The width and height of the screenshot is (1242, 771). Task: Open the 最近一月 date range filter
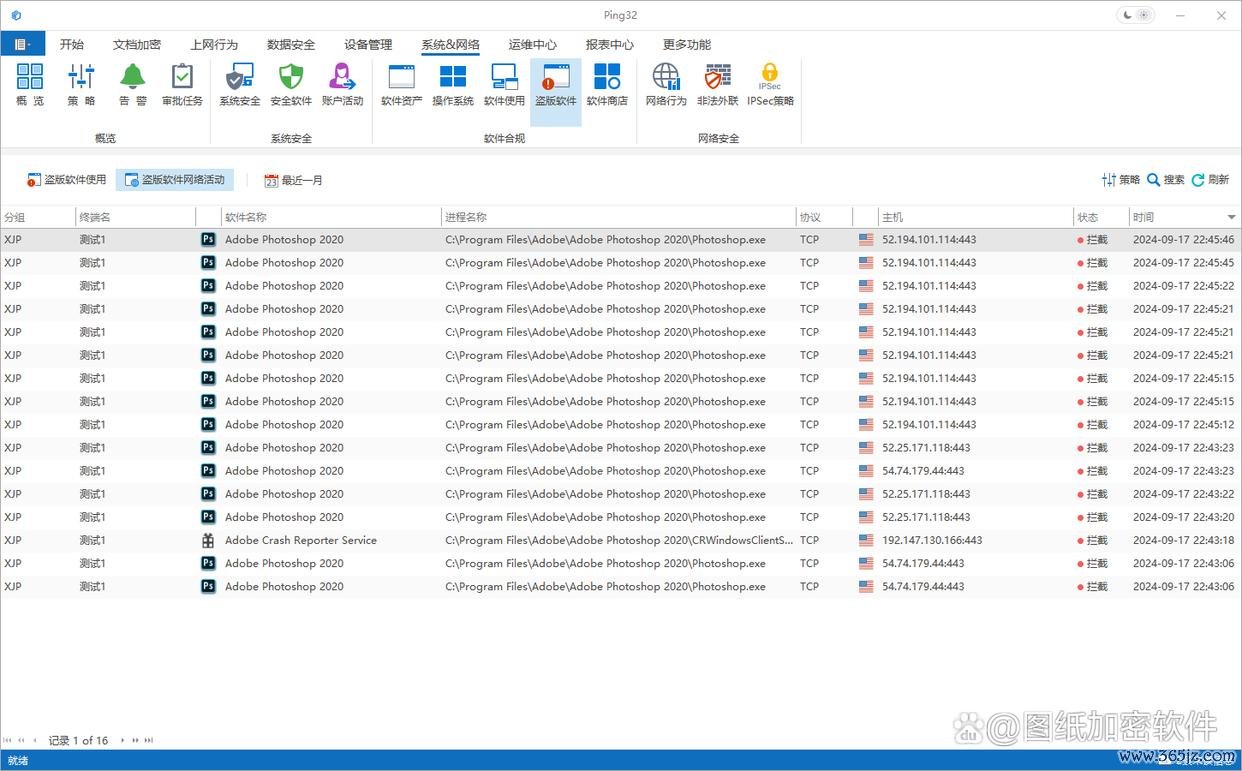pyautogui.click(x=293, y=180)
